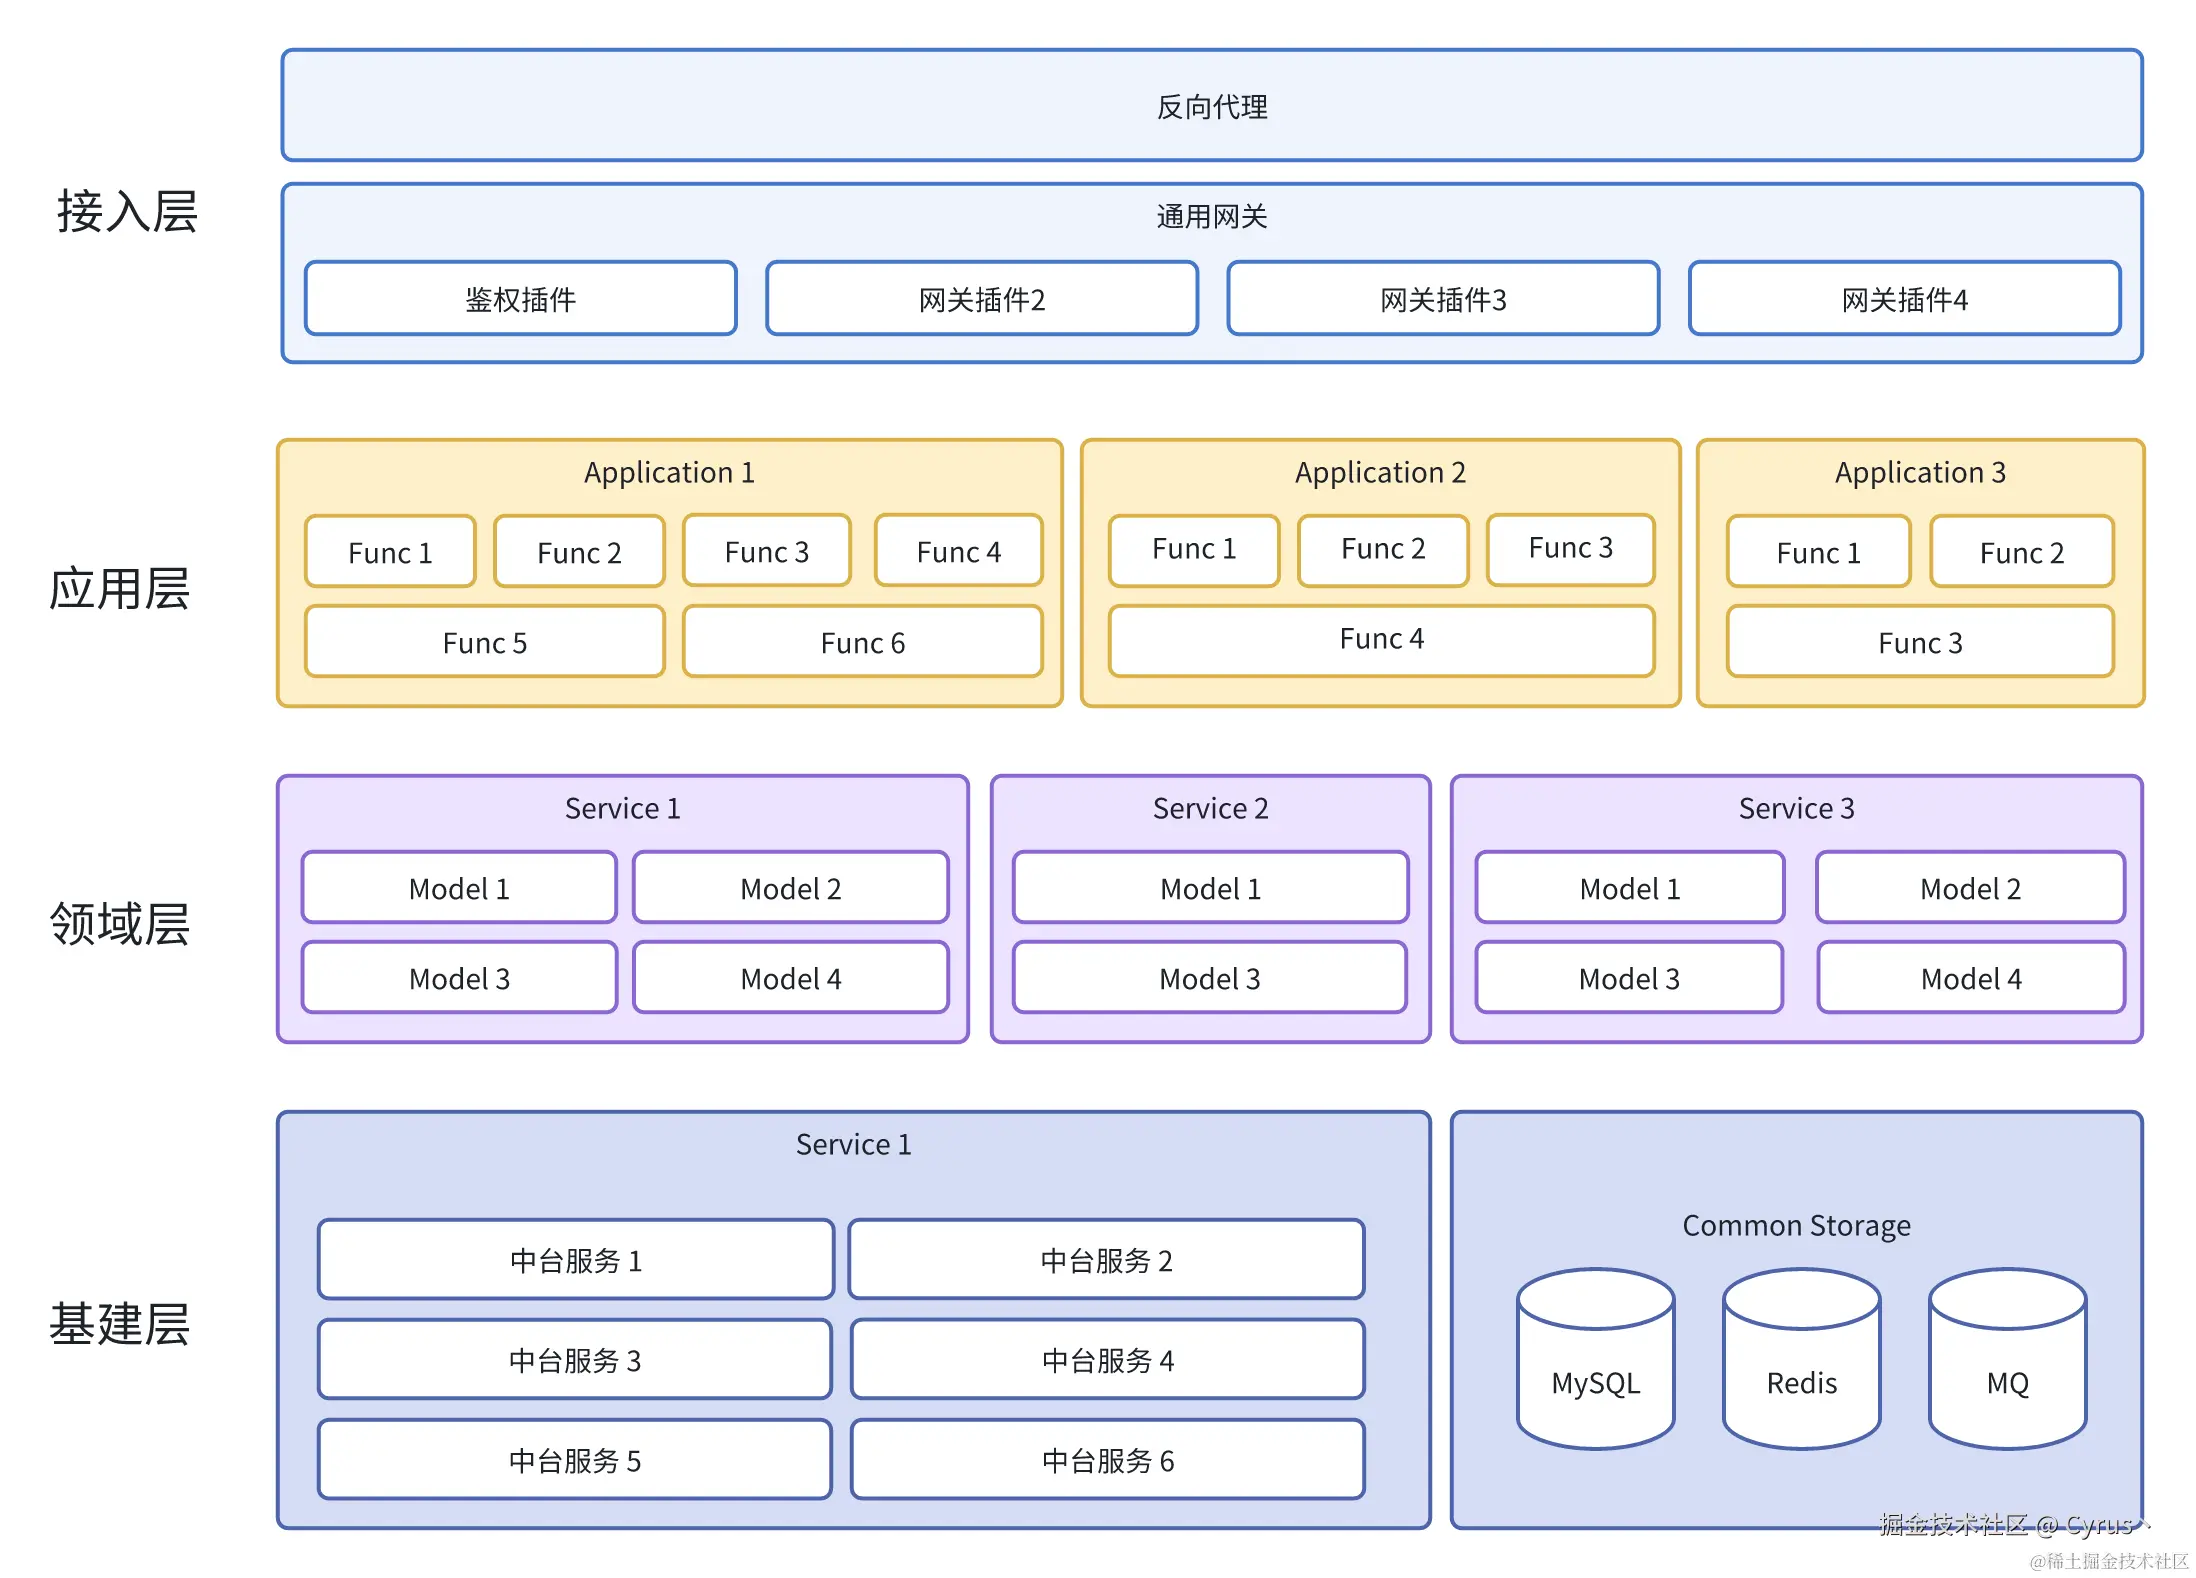Click the 中台服务 4 box
The image size is (2196, 1578).
1107,1360
